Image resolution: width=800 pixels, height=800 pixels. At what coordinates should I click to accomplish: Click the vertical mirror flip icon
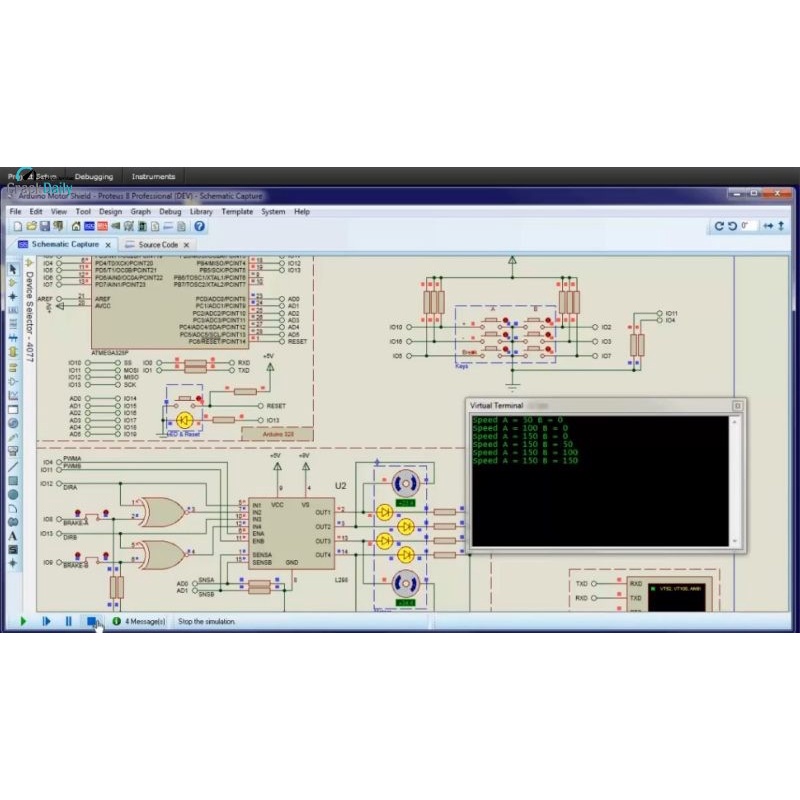(x=781, y=226)
